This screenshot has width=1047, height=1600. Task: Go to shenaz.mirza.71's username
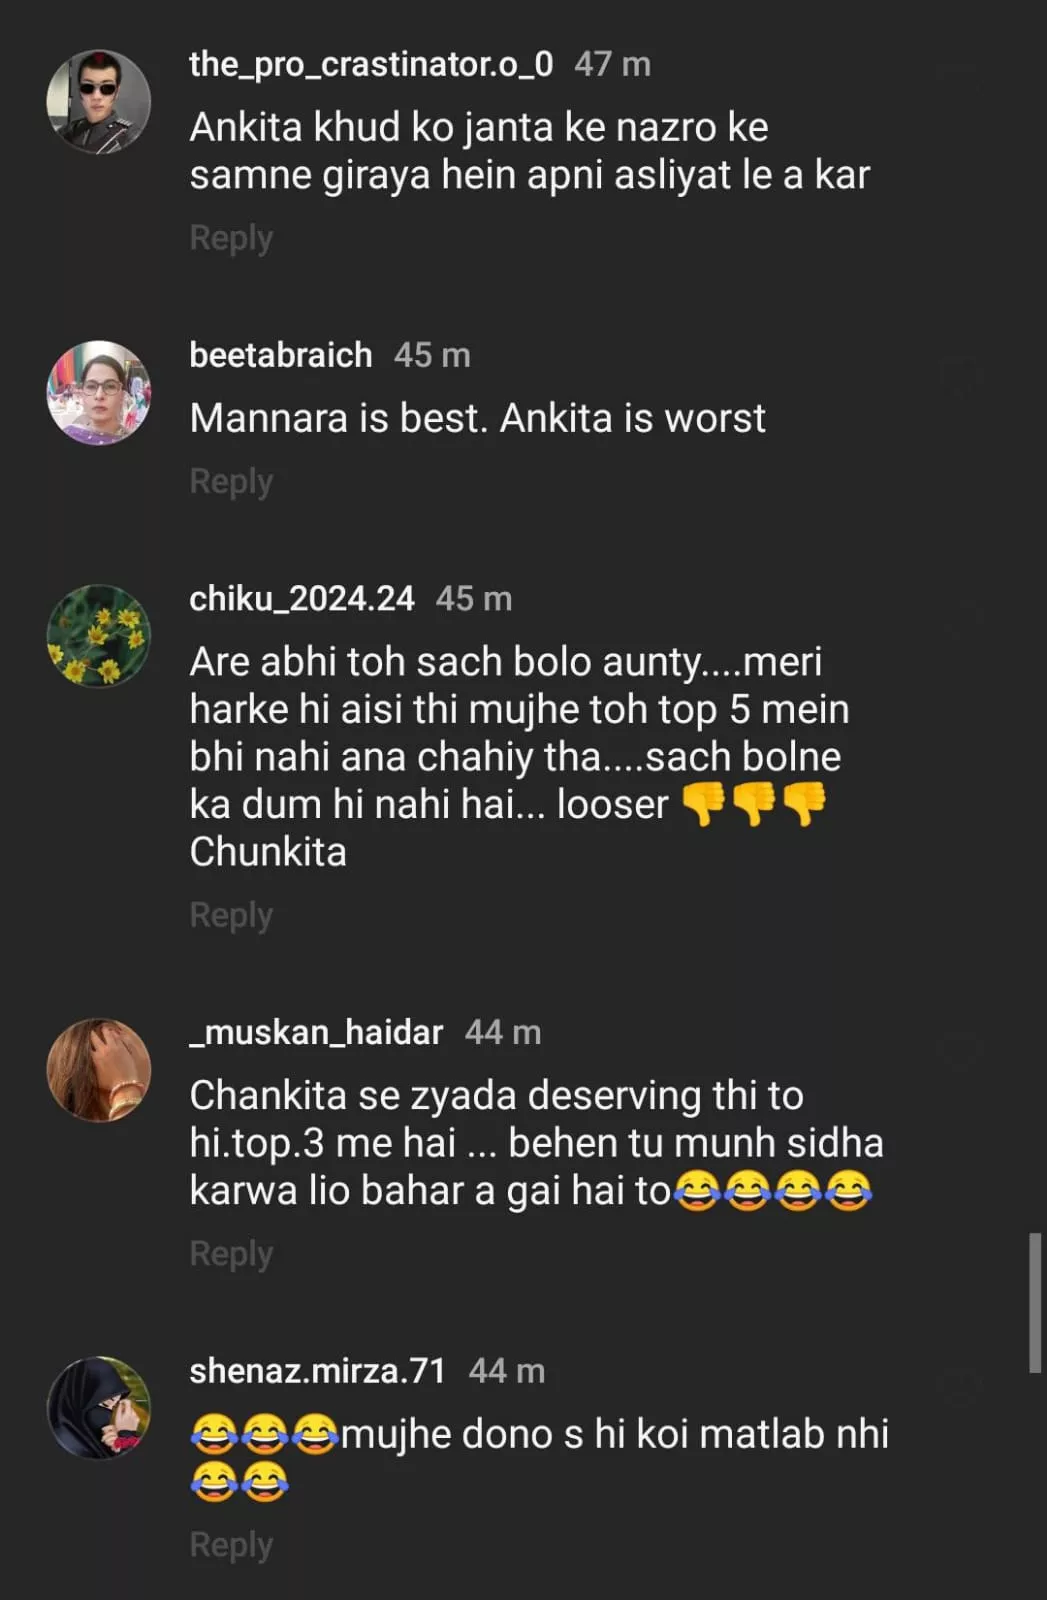317,1370
